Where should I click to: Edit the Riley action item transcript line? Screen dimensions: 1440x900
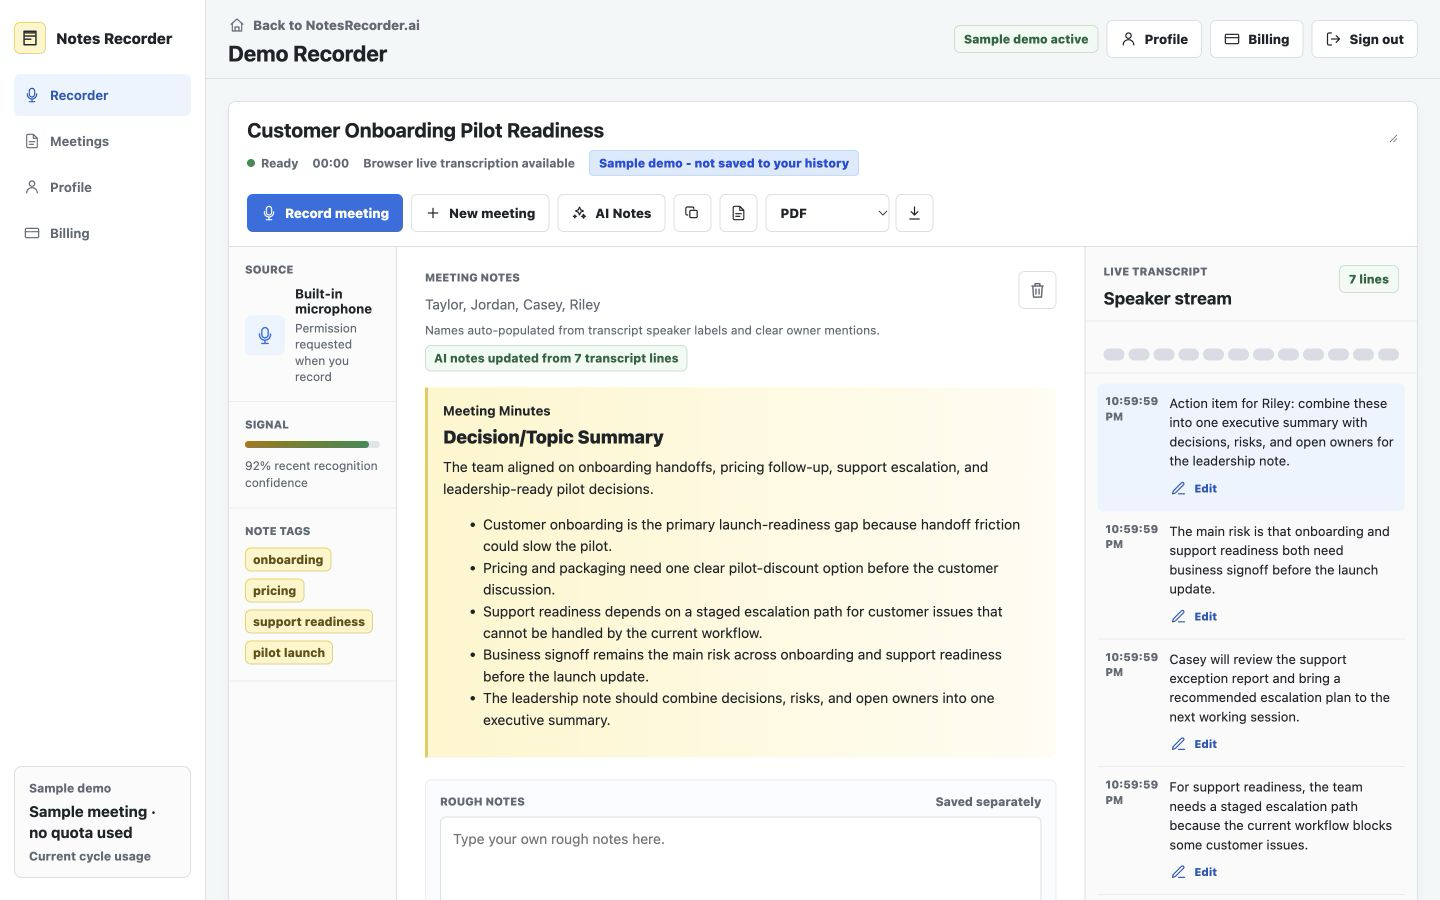tap(1195, 489)
